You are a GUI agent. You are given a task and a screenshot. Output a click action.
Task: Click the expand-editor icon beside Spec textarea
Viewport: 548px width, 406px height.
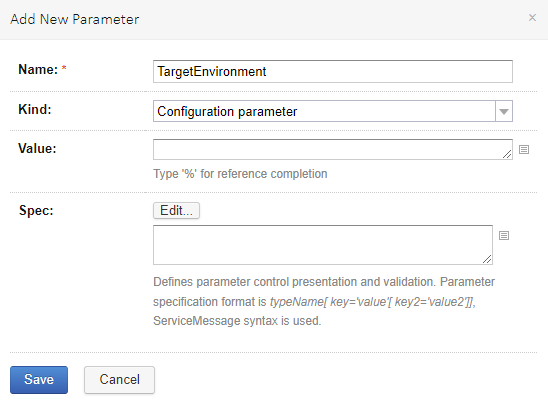[x=504, y=235]
